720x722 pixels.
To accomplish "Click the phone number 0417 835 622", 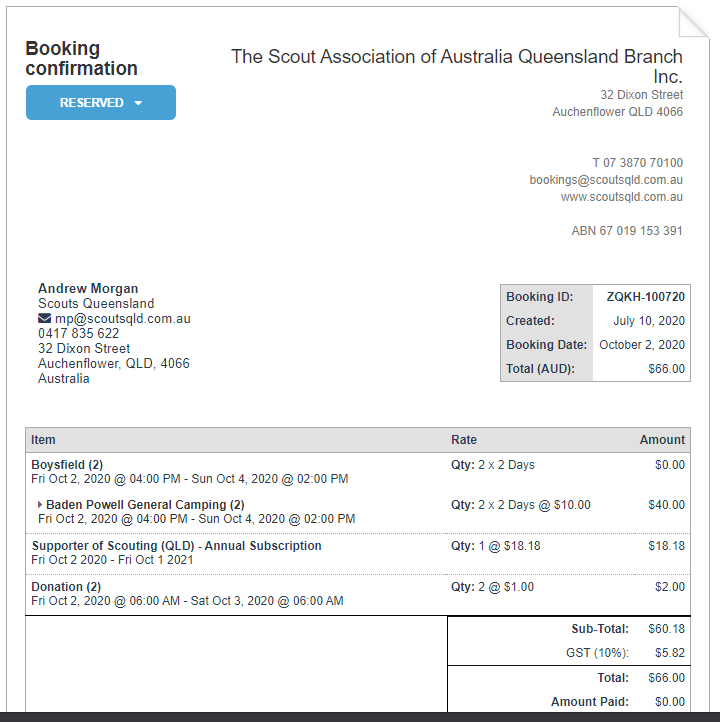I will (x=78, y=333).
